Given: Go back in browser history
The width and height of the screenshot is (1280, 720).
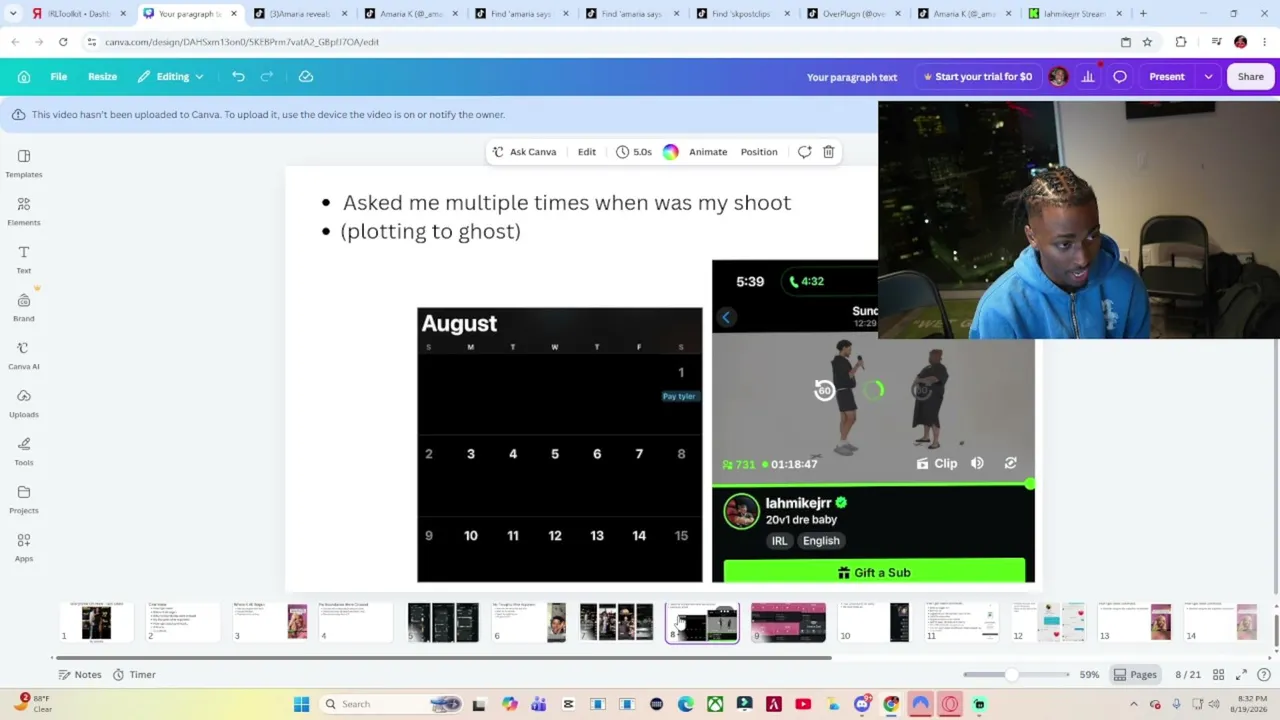Looking at the screenshot, I should pos(15,42).
